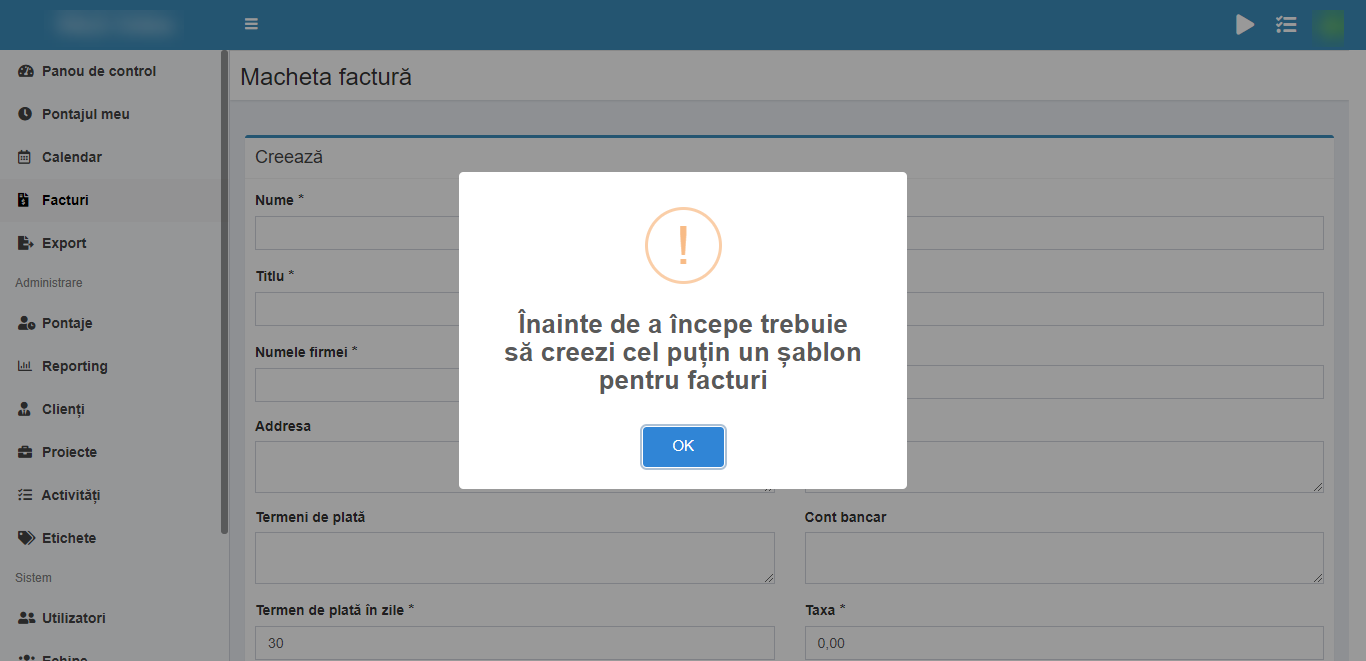Screen dimensions: 1366x661
Task: Click the Panou de control dashboard icon
Action: pos(26,71)
